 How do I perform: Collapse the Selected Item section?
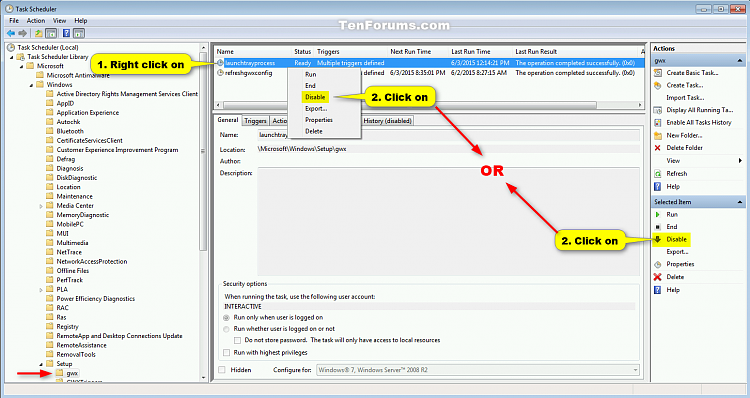pyautogui.click(x=740, y=202)
